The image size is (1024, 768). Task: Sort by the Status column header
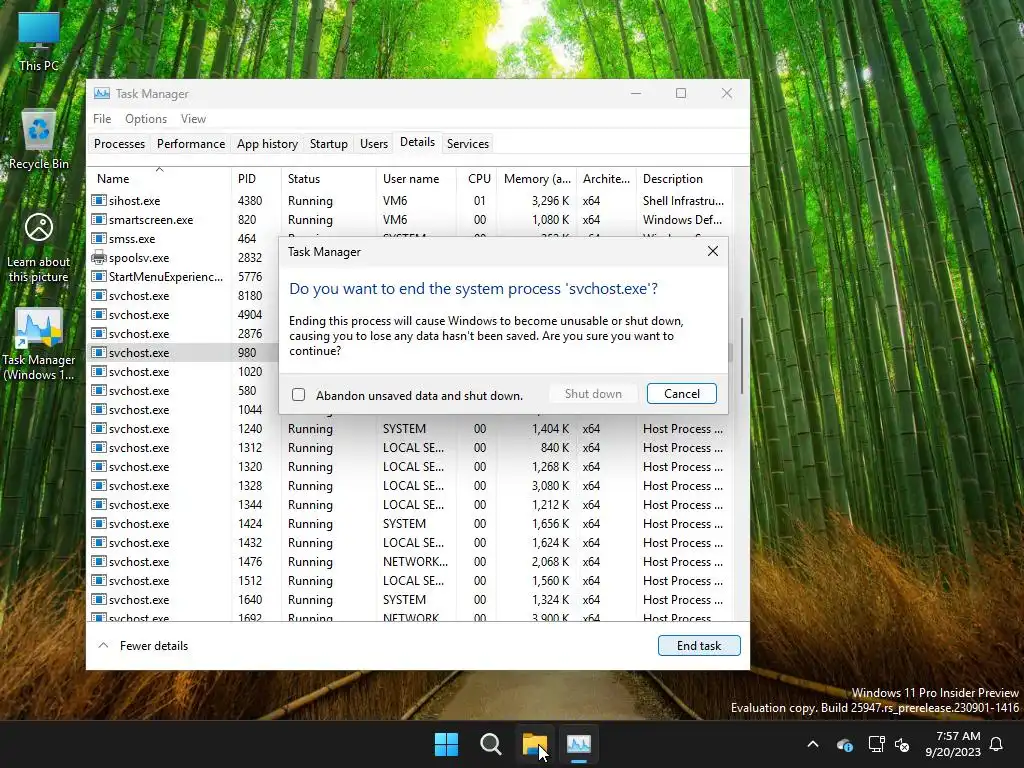tap(328, 178)
